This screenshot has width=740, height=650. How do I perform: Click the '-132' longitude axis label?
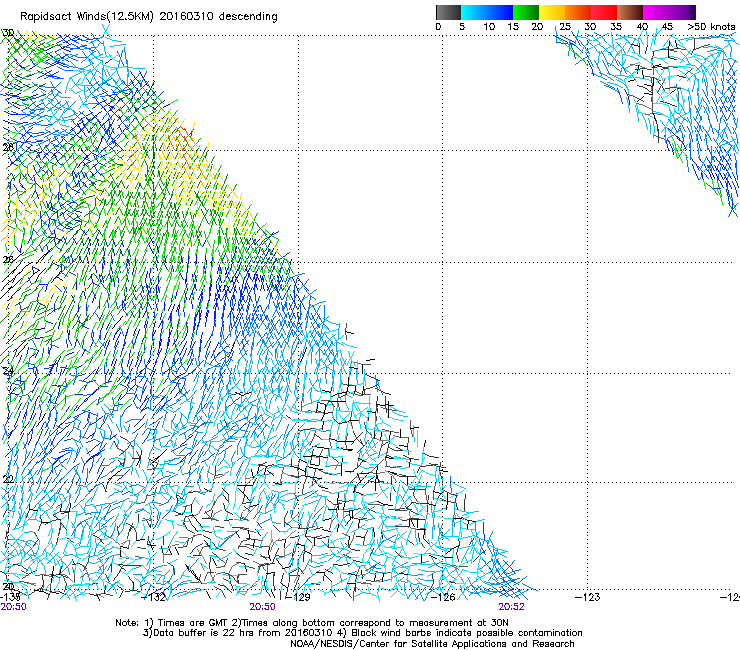tap(154, 597)
